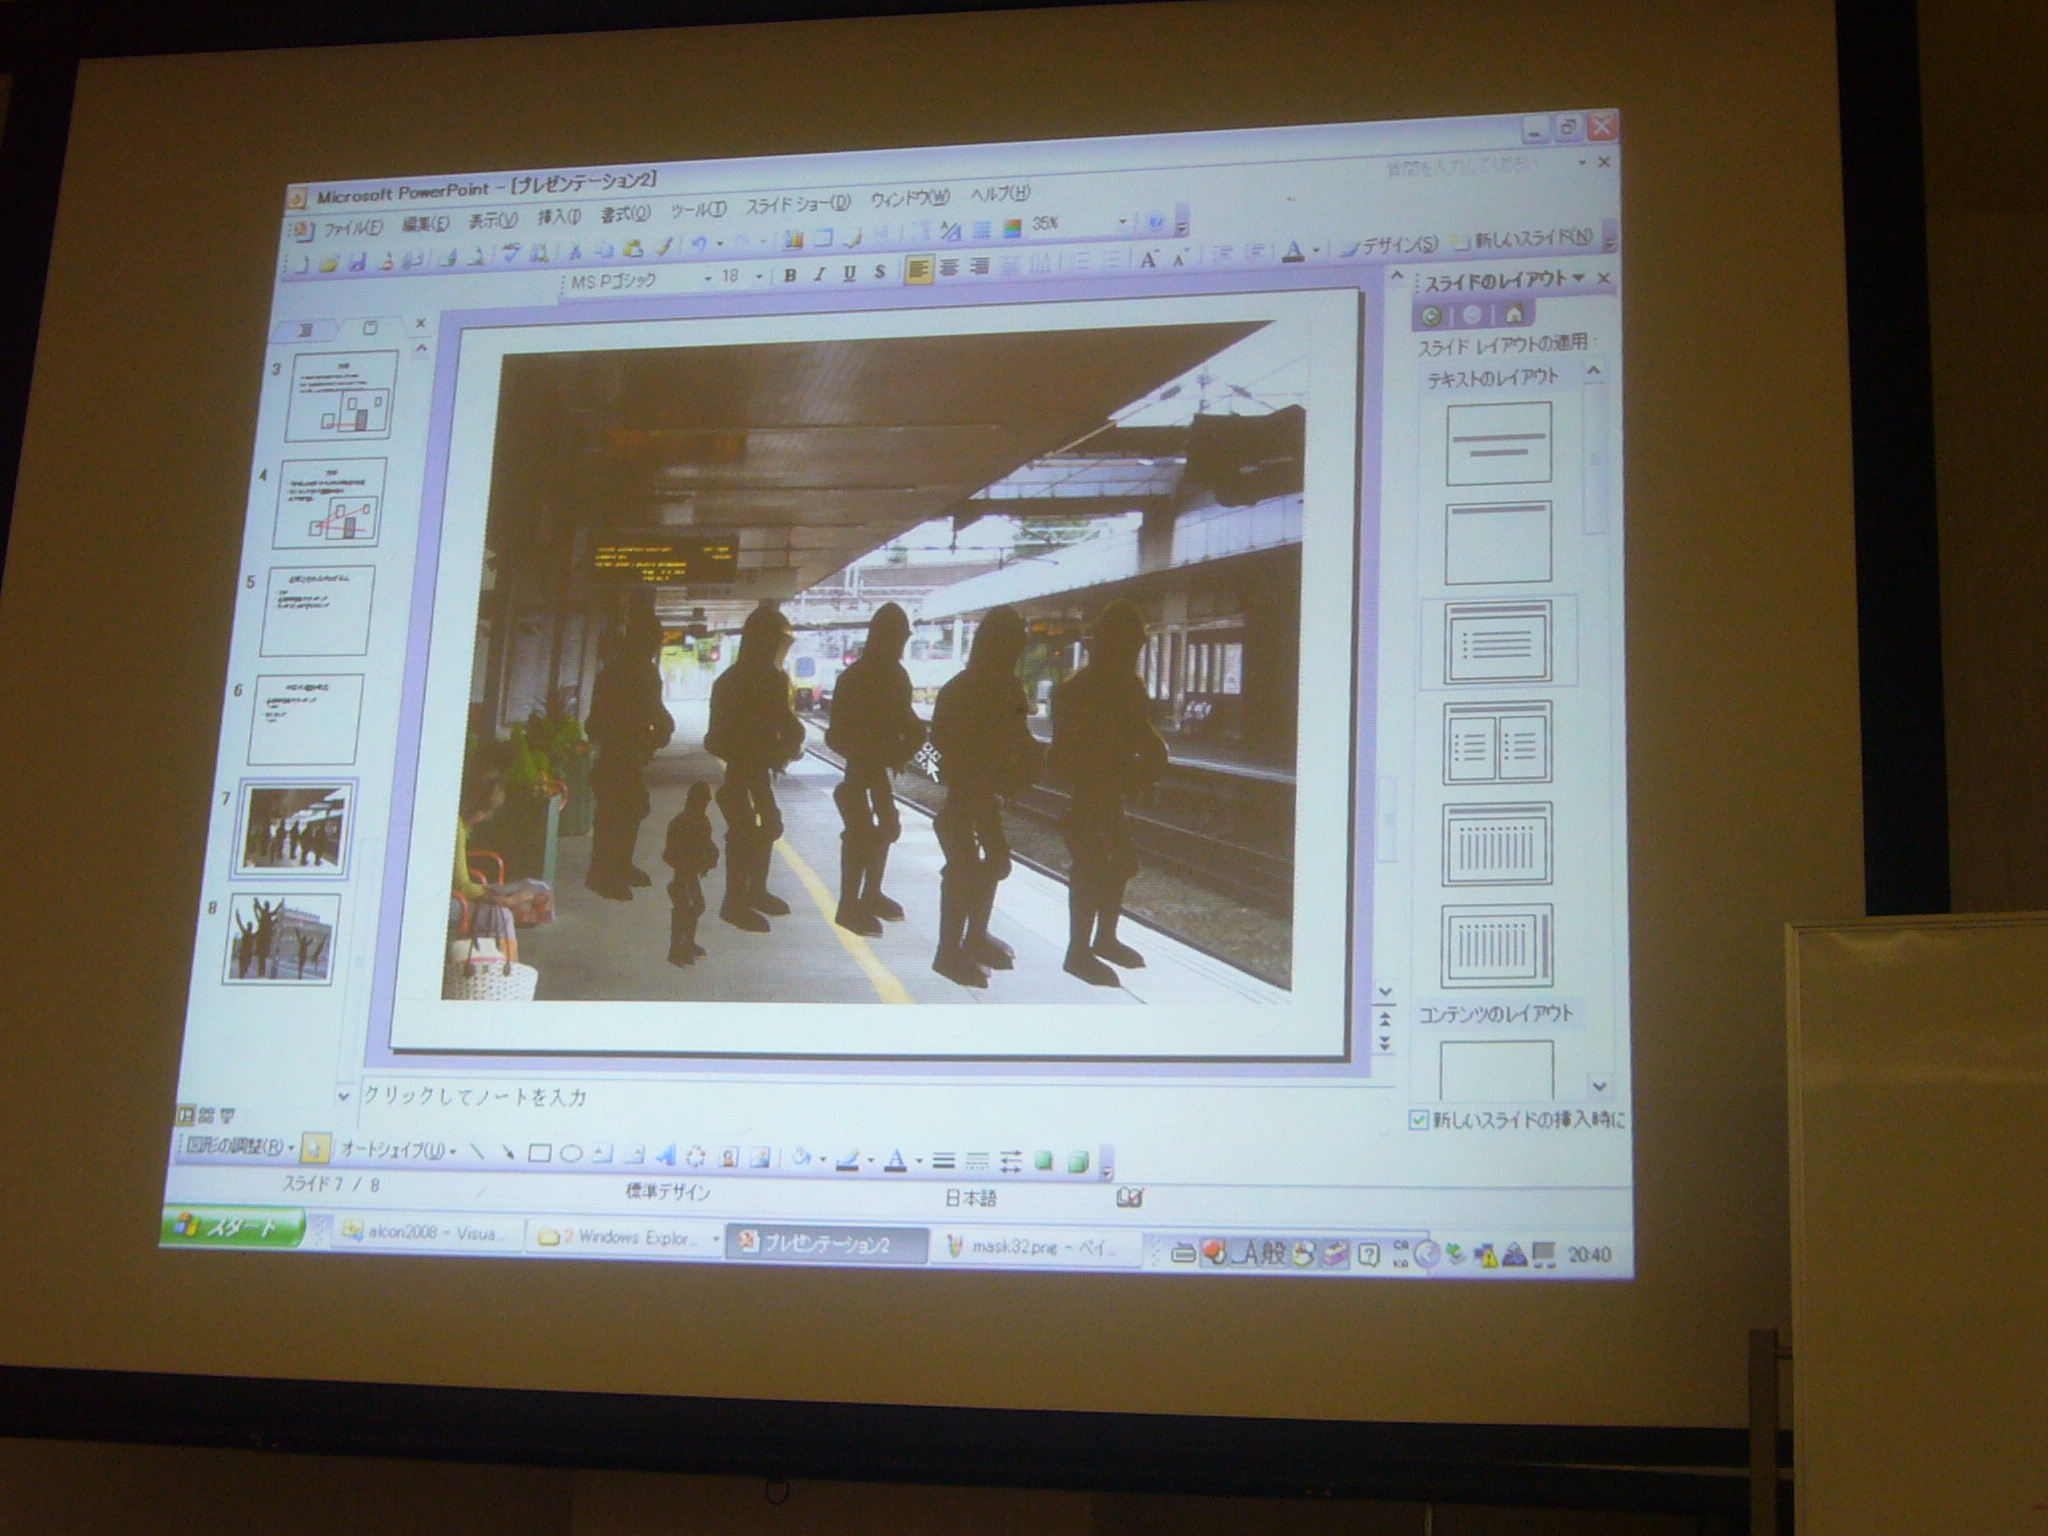Open the ファイル menu
This screenshot has width=2048, height=1536.
(353, 228)
